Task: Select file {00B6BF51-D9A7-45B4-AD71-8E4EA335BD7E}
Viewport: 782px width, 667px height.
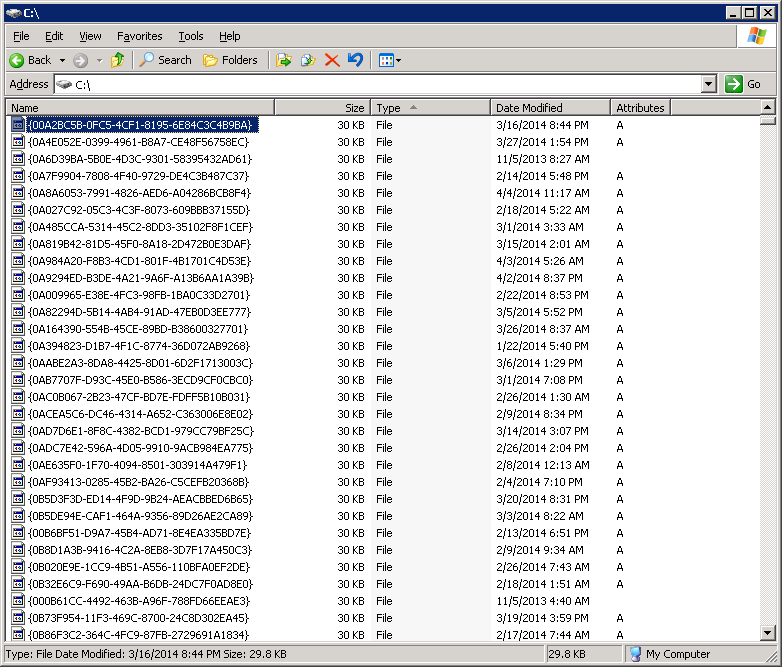Action: click(x=139, y=533)
